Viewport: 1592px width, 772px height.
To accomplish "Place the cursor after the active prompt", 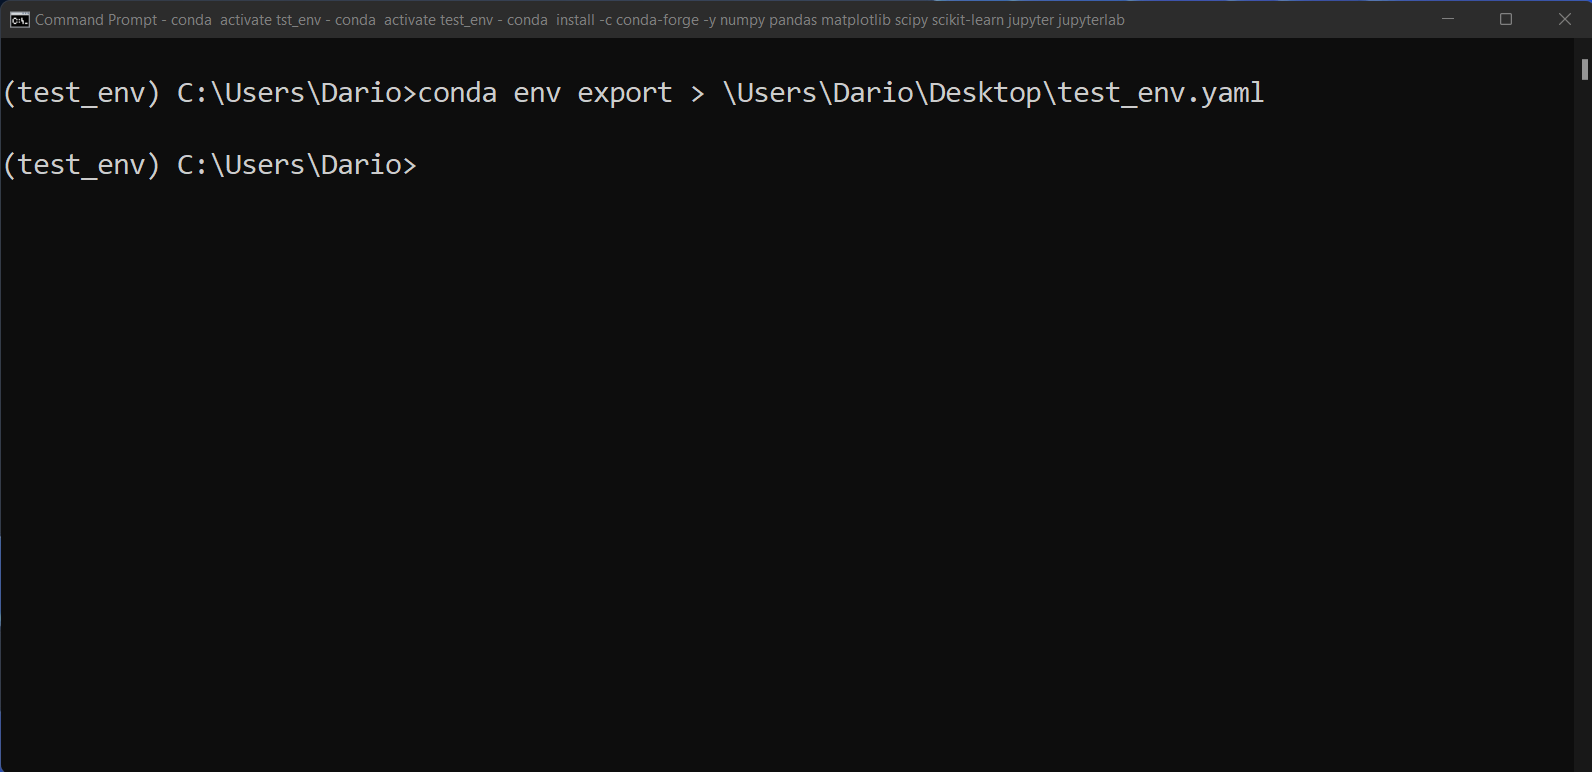I will pyautogui.click(x=430, y=164).
